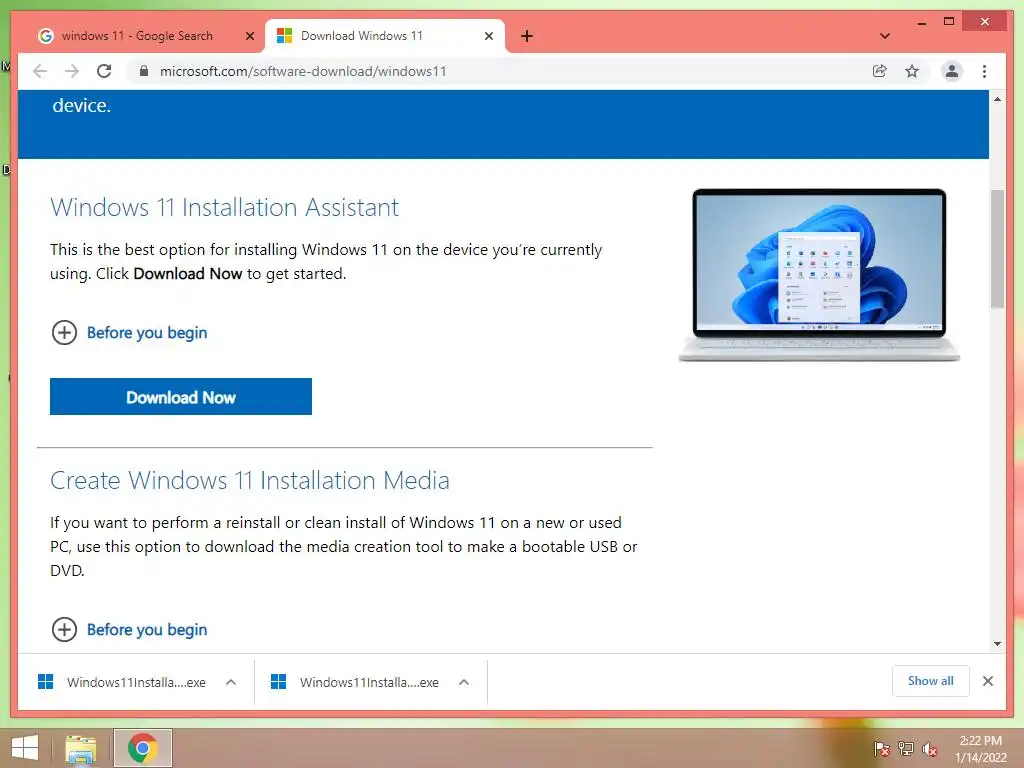This screenshot has width=1024, height=768.
Task: Open options arrow for second download
Action: point(464,682)
